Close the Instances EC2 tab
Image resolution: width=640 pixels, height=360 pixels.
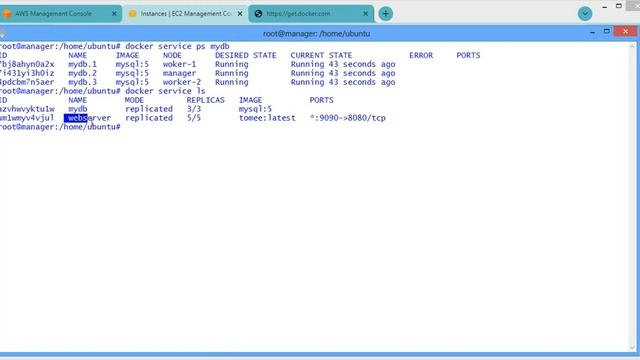point(240,13)
